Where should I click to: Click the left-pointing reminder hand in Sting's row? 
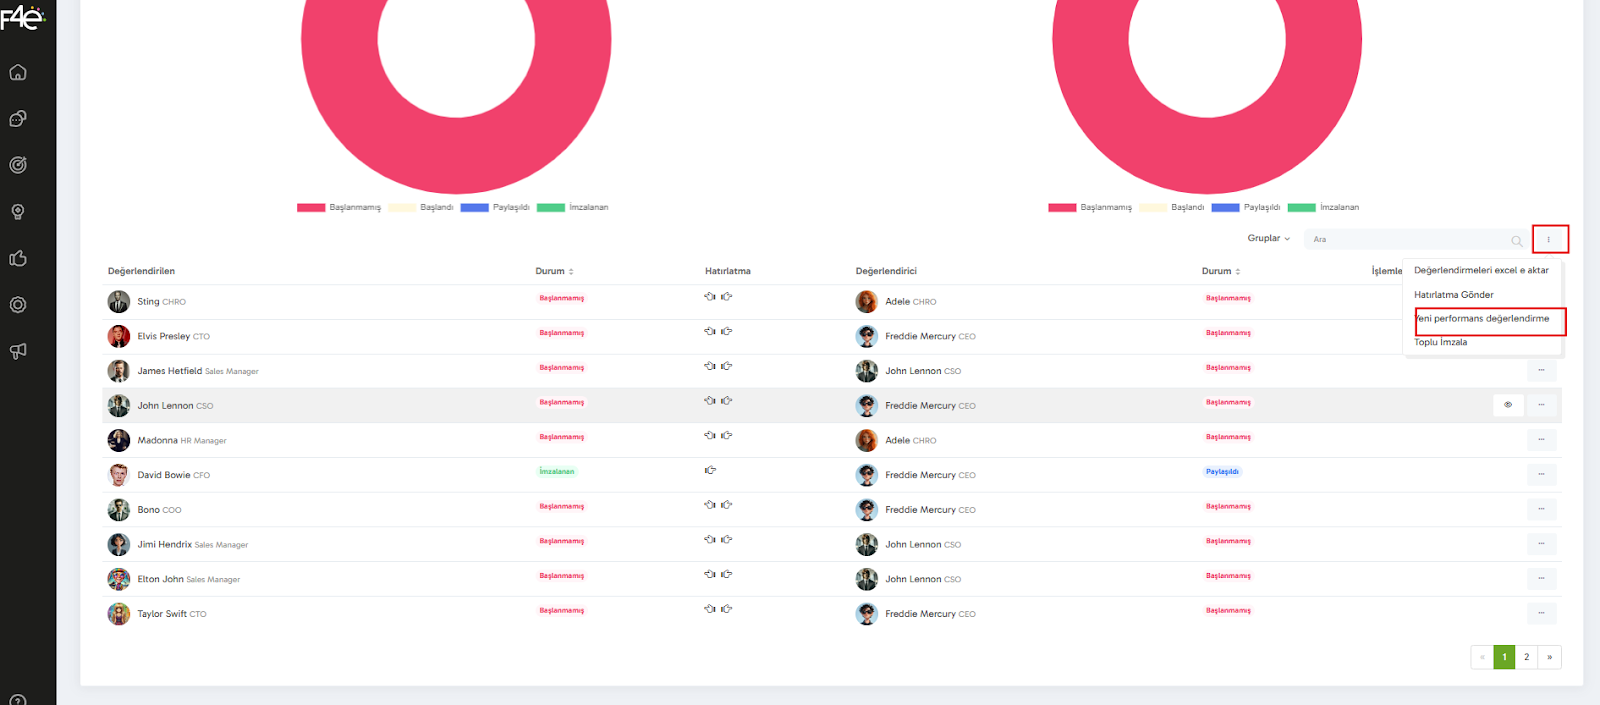click(x=710, y=297)
